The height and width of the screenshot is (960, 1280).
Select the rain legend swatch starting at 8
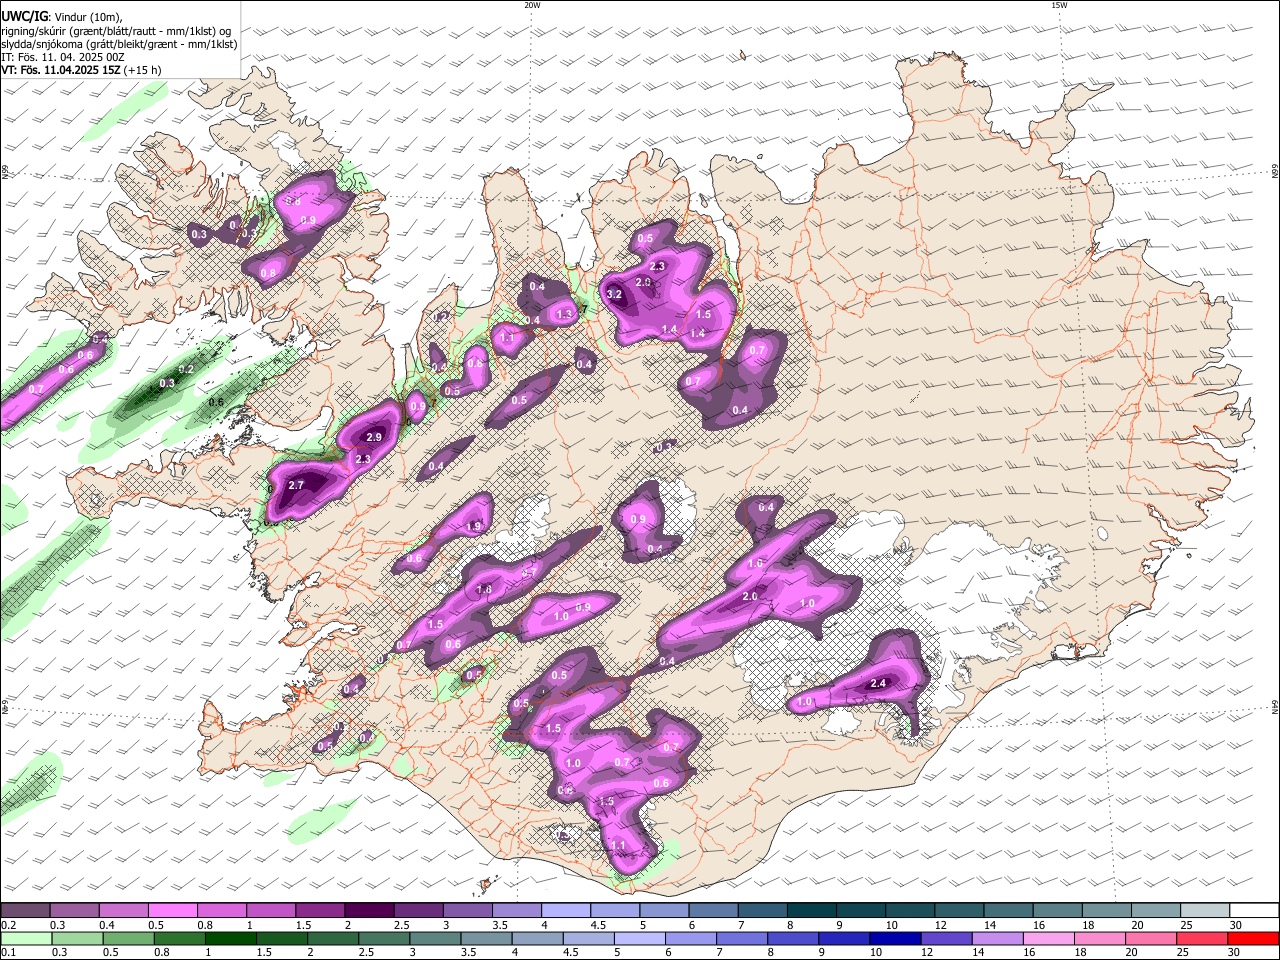tap(793, 939)
